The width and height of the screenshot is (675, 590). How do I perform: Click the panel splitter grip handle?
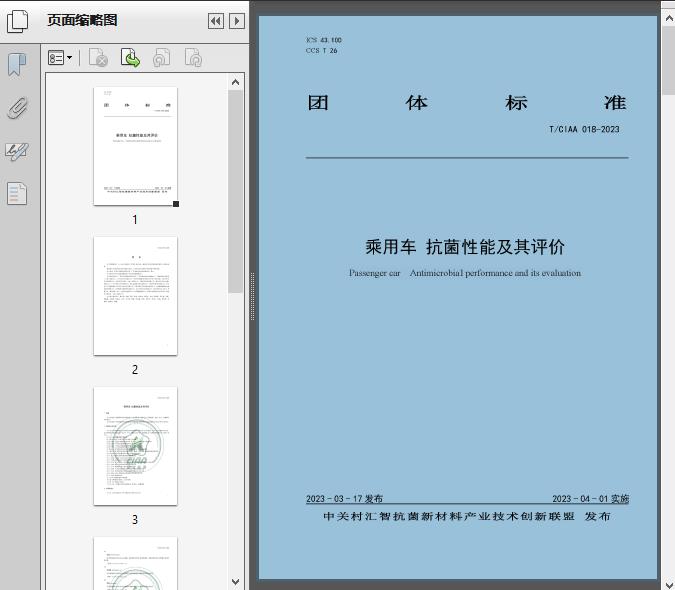[252, 297]
